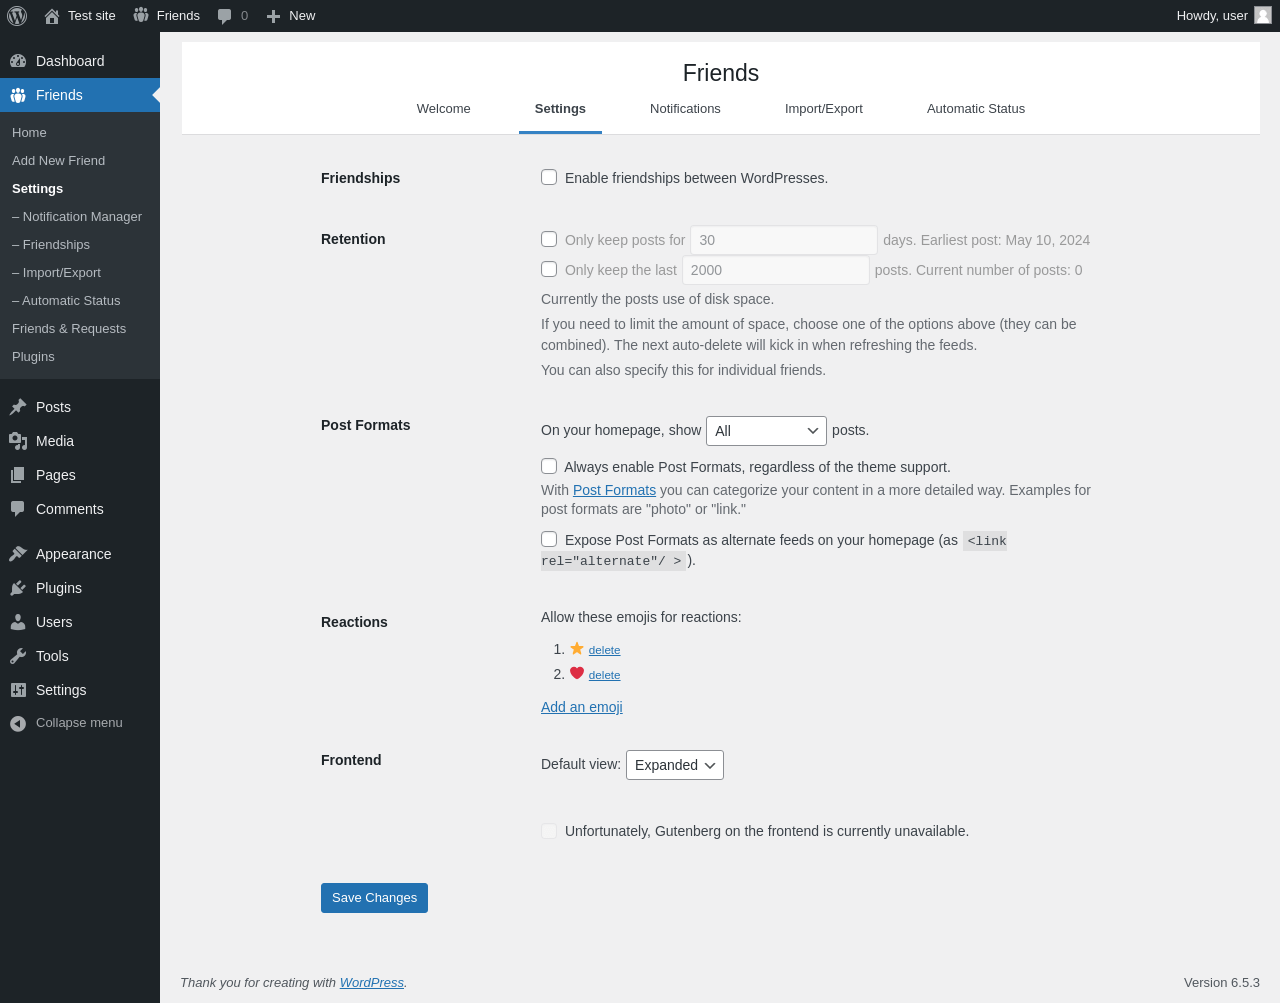Image resolution: width=1280 pixels, height=1003 pixels.
Task: Click the Collapse menu arrow icon
Action: pyautogui.click(x=18, y=723)
